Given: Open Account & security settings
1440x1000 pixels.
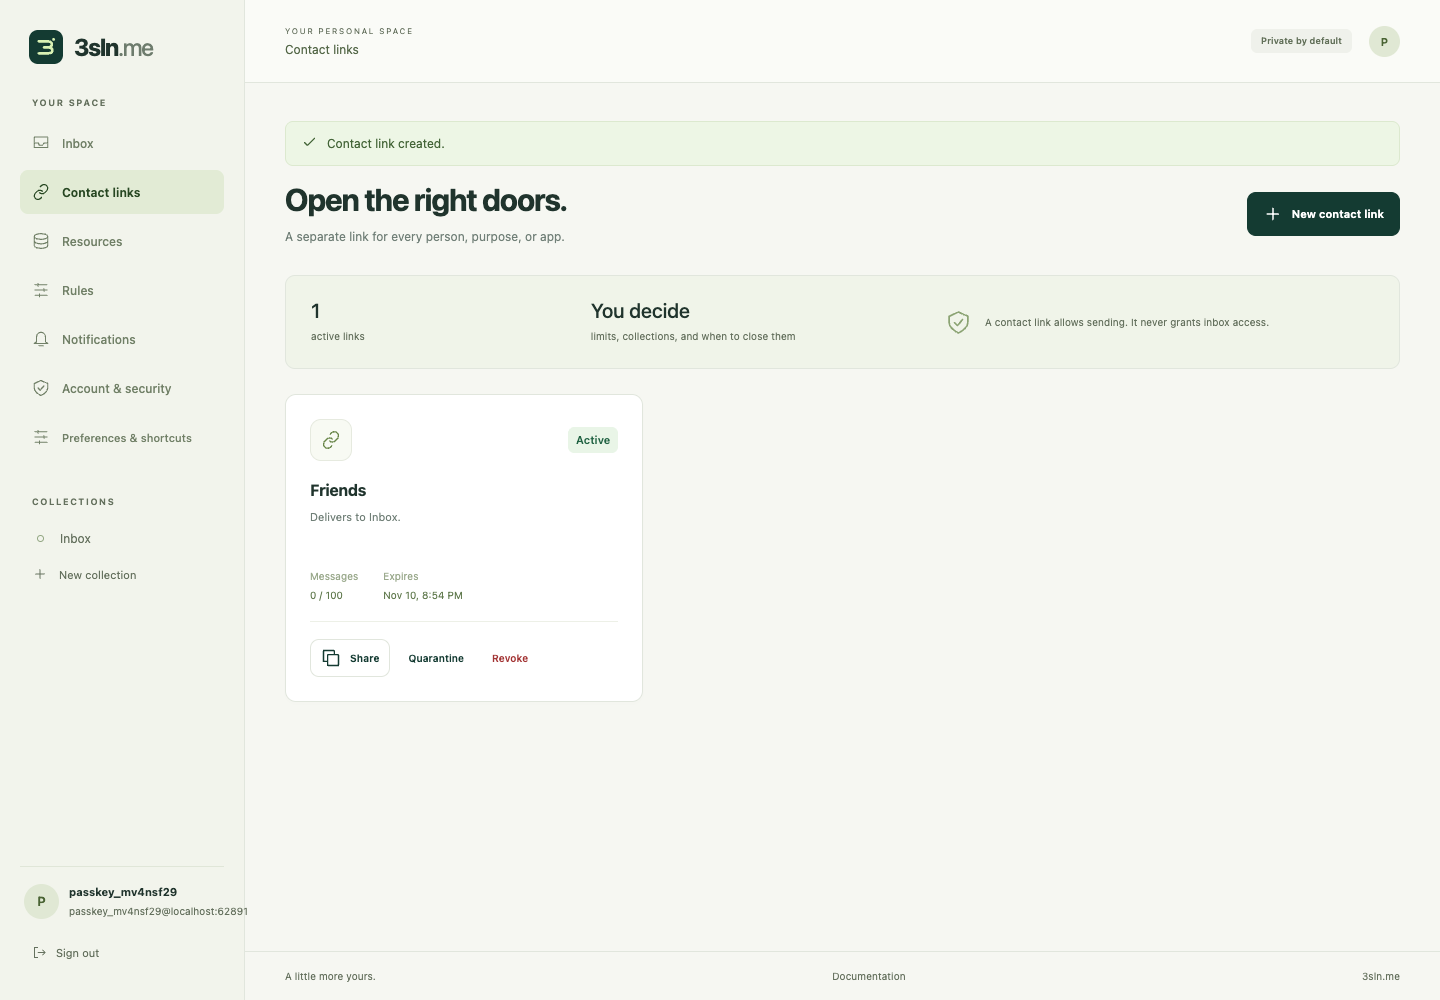Looking at the screenshot, I should click(122, 388).
